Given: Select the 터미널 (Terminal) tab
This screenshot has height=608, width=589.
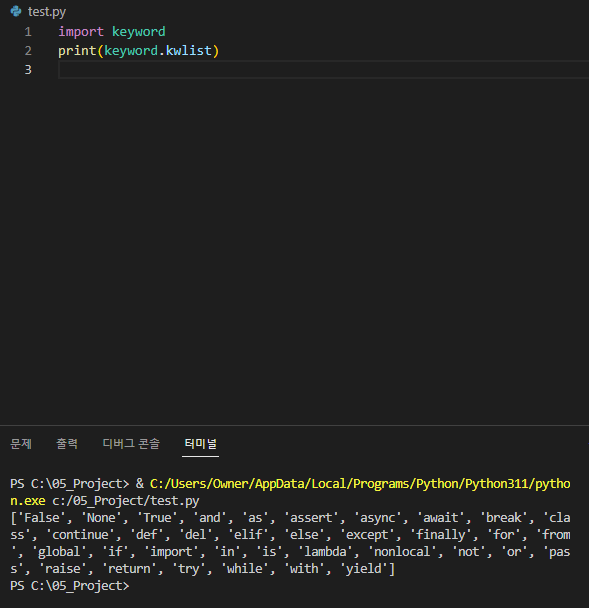Looking at the screenshot, I should [x=200, y=444].
